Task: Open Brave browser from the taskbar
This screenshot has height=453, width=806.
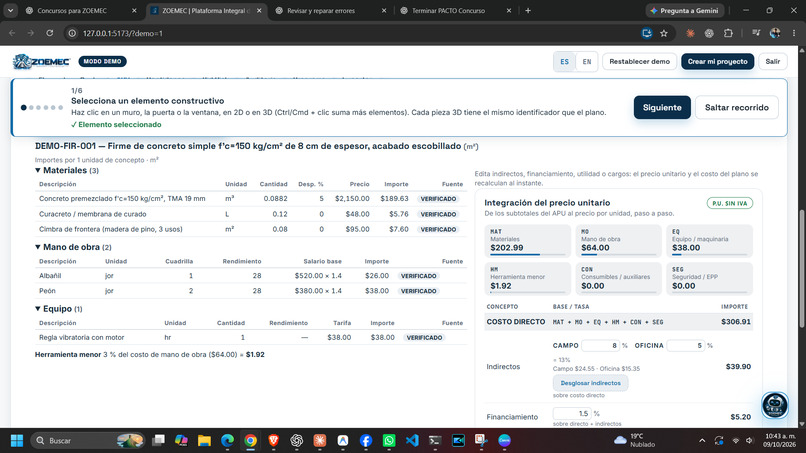Action: point(273,441)
